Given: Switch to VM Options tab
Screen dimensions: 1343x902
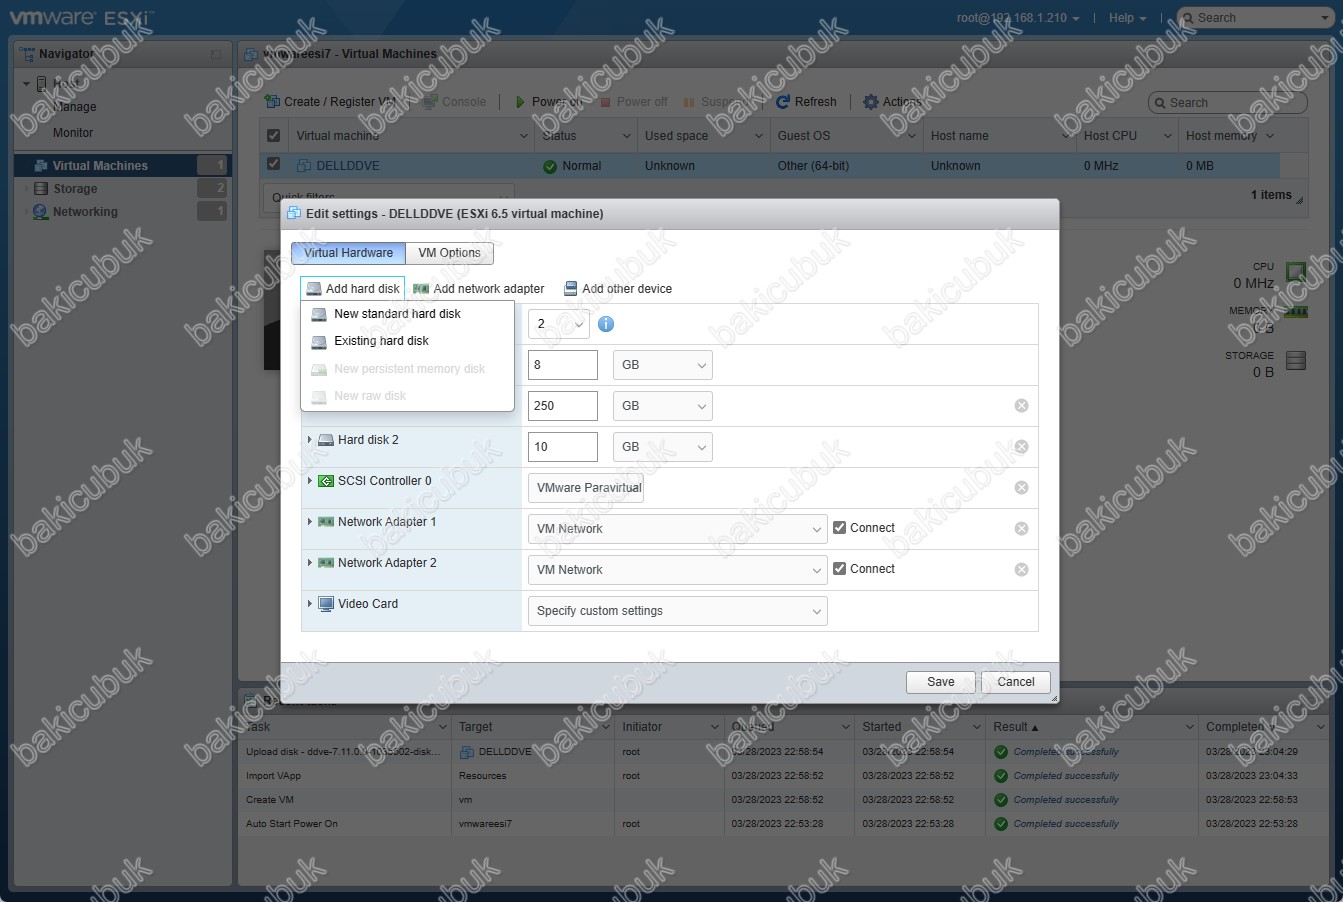Looking at the screenshot, I should [x=449, y=253].
